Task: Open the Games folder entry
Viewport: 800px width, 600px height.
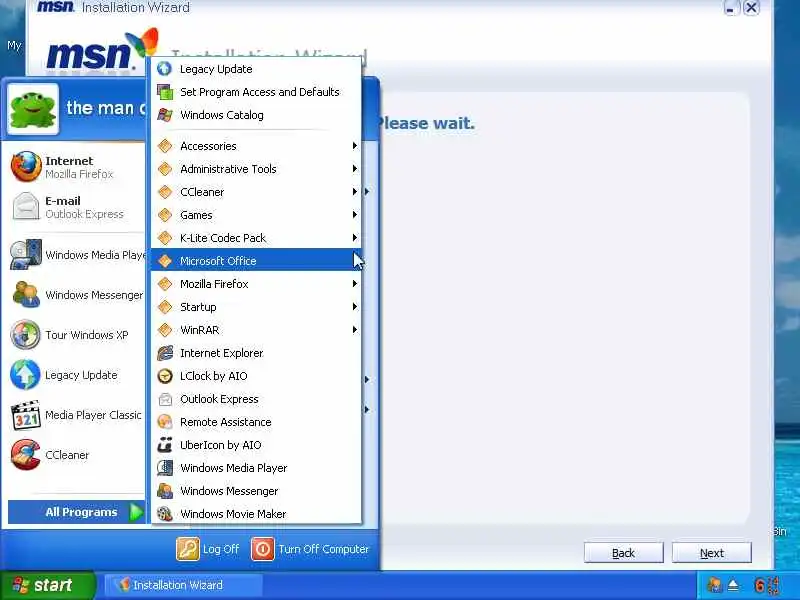Action: coord(256,215)
